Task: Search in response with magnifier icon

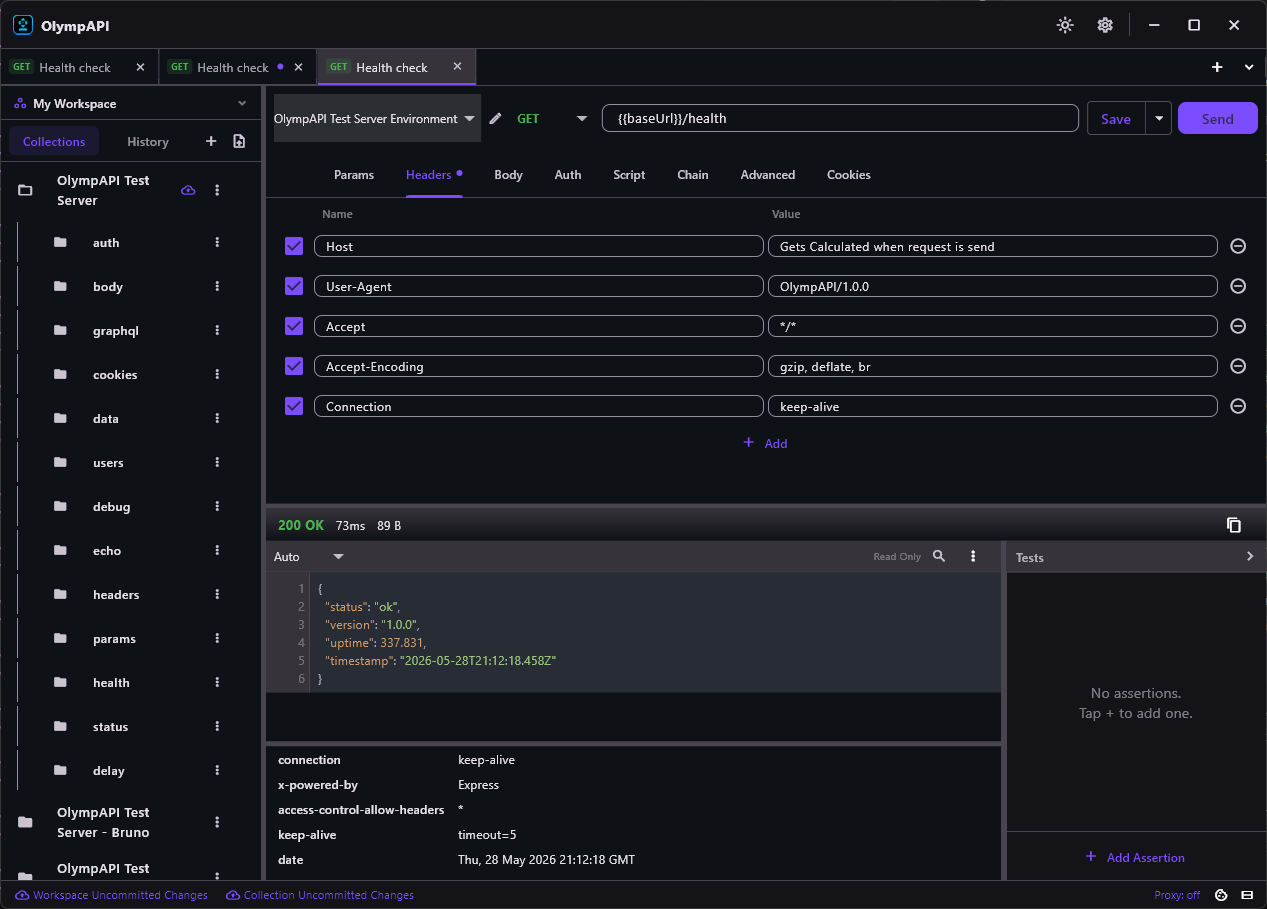Action: coord(939,556)
